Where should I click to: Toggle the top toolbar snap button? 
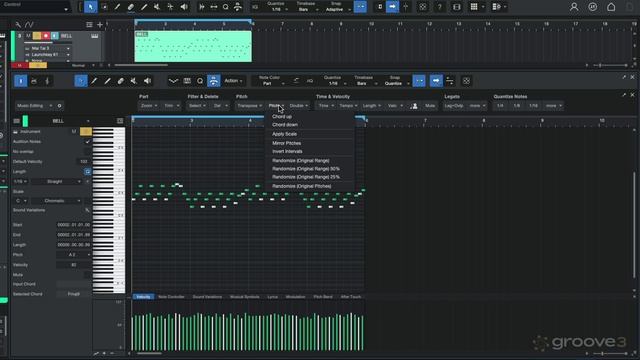pos(360,7)
